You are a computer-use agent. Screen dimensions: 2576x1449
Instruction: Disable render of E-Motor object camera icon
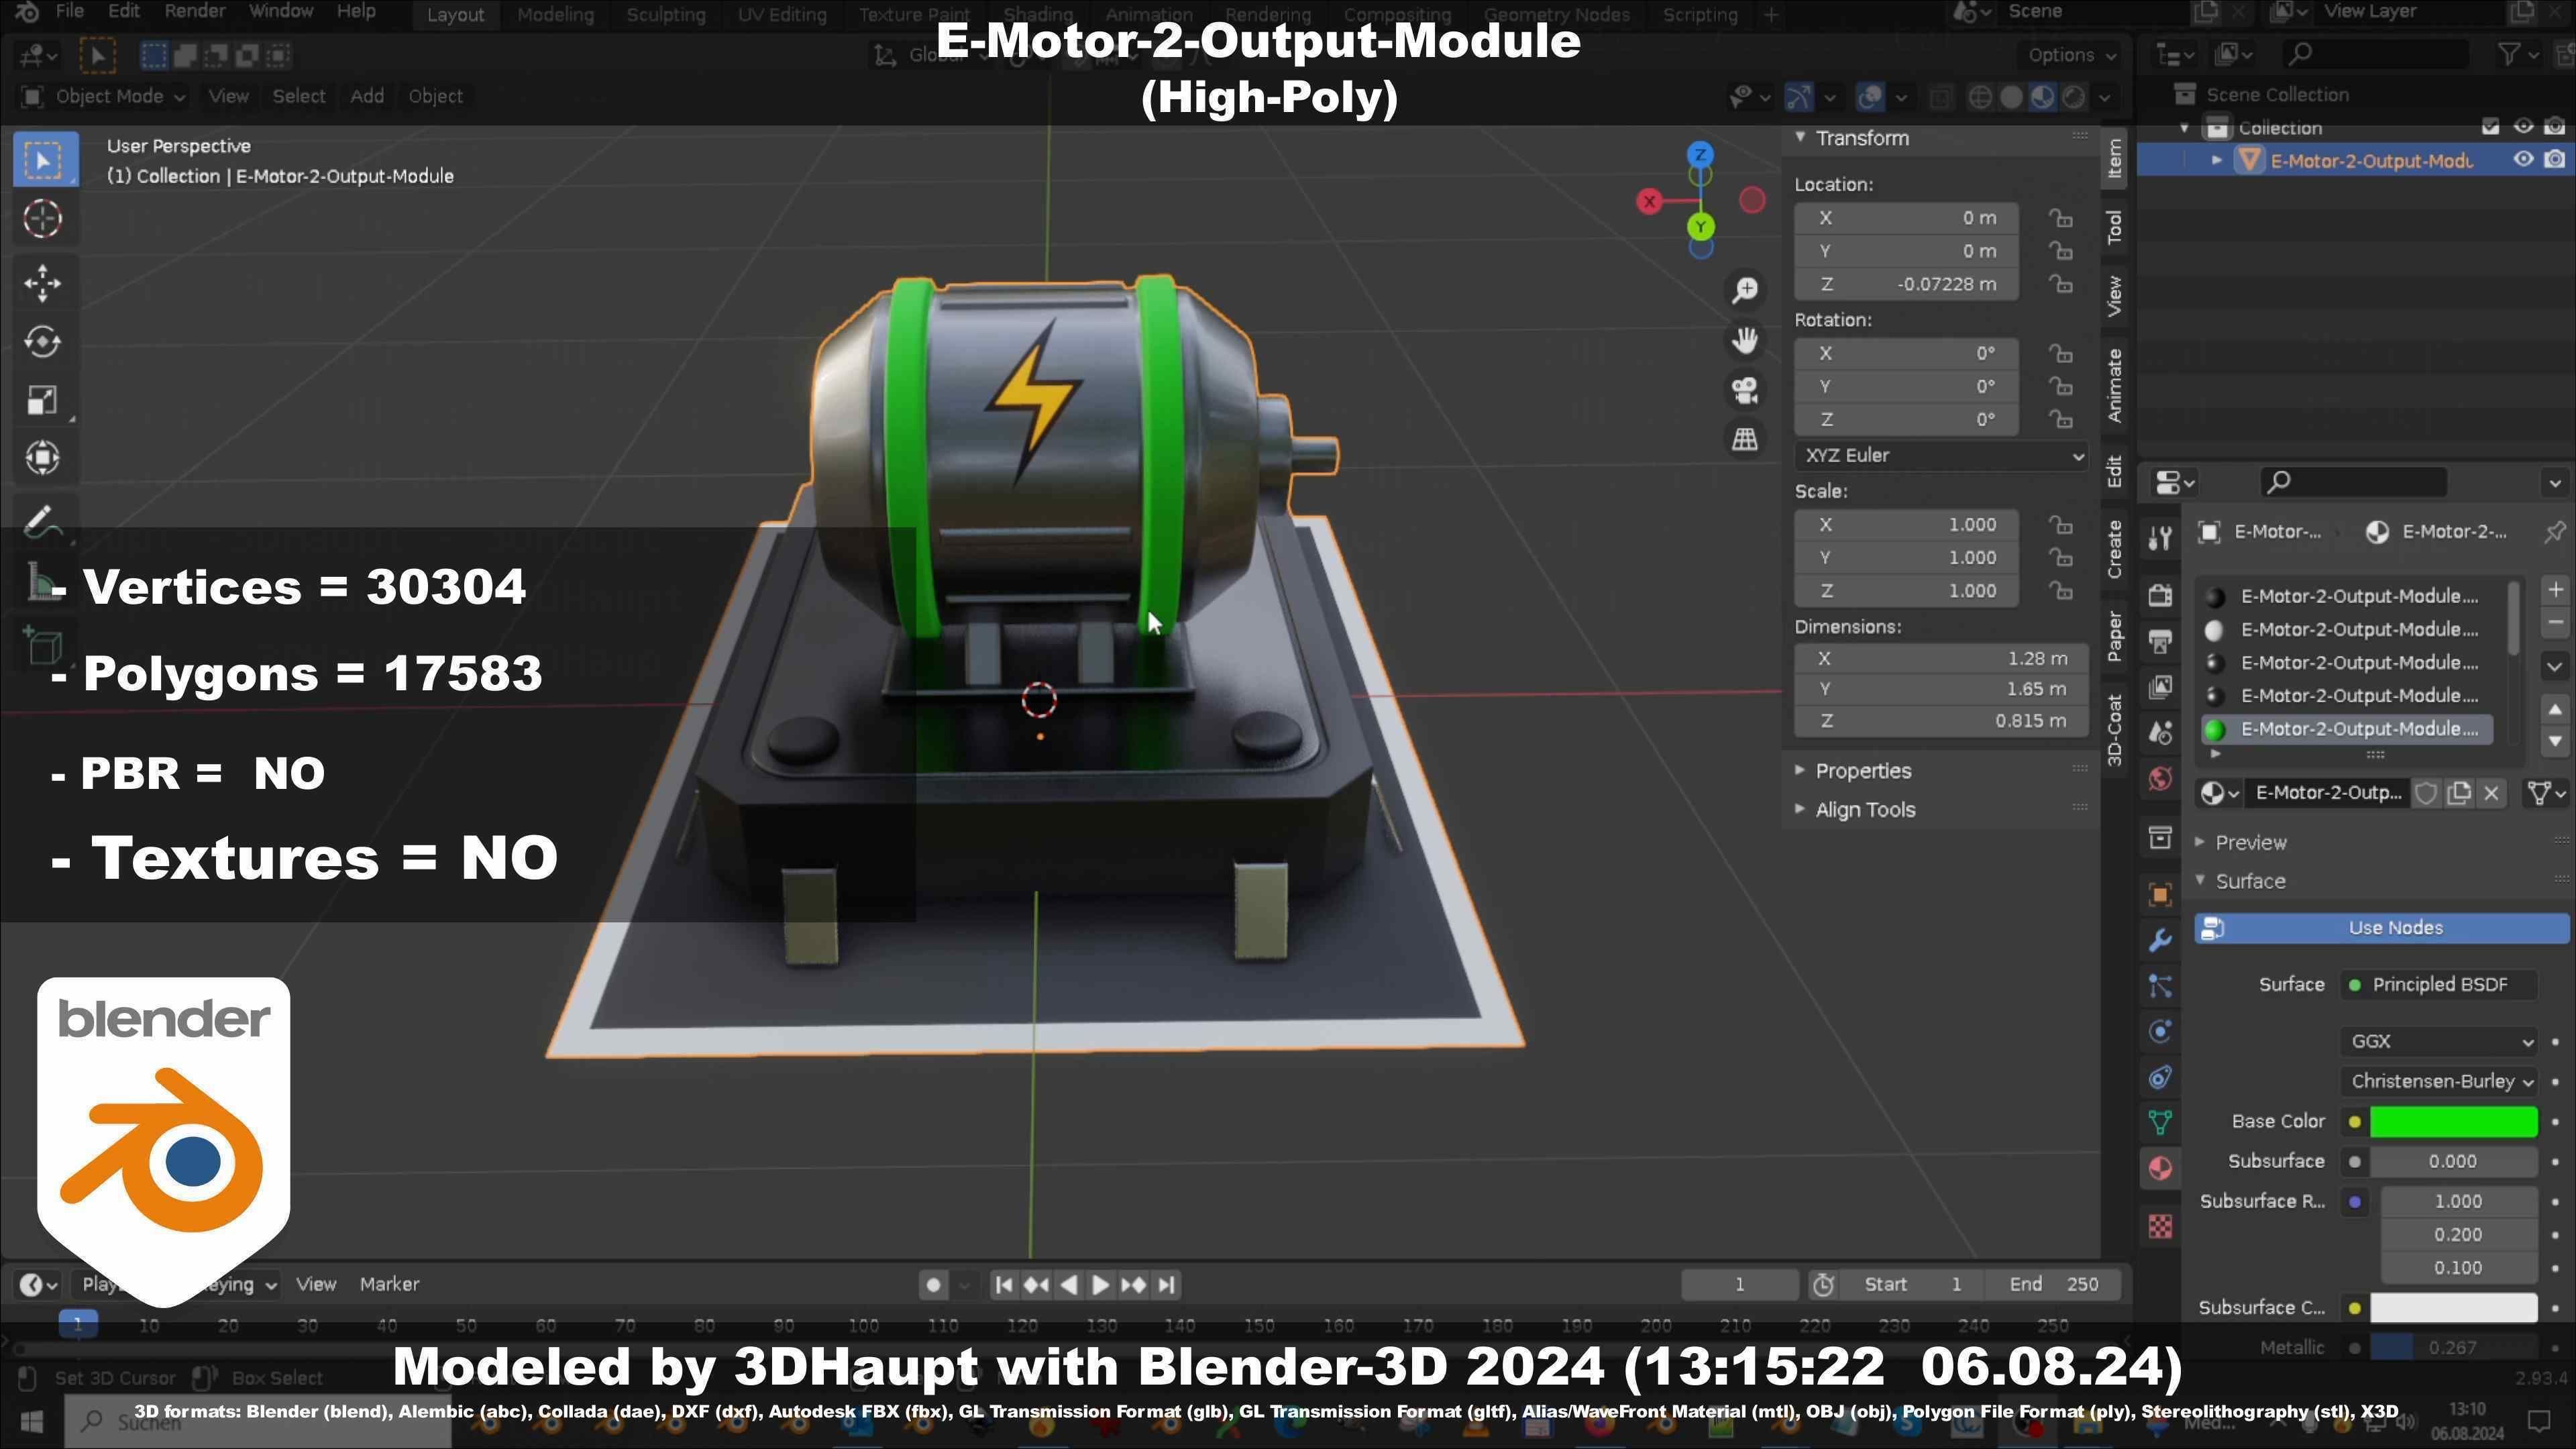(2555, 160)
